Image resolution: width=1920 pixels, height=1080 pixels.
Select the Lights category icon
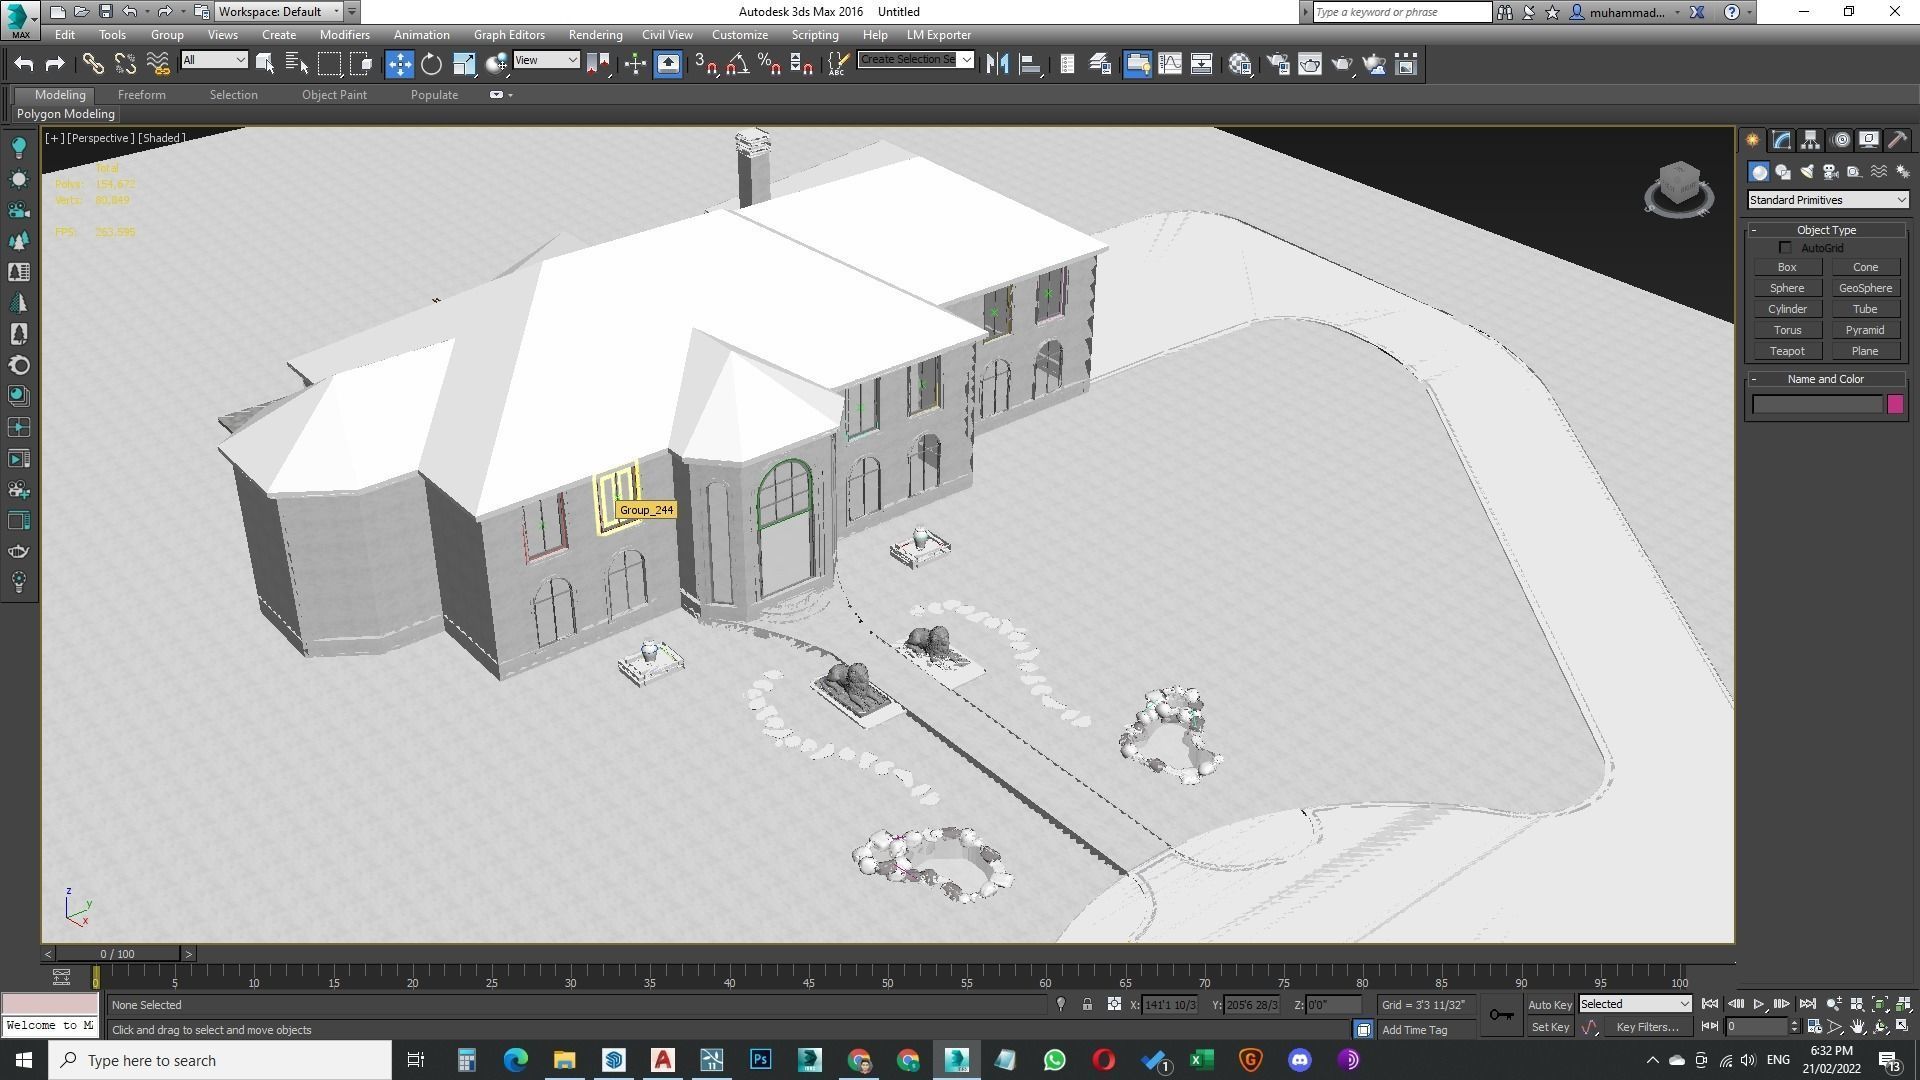coord(1807,172)
